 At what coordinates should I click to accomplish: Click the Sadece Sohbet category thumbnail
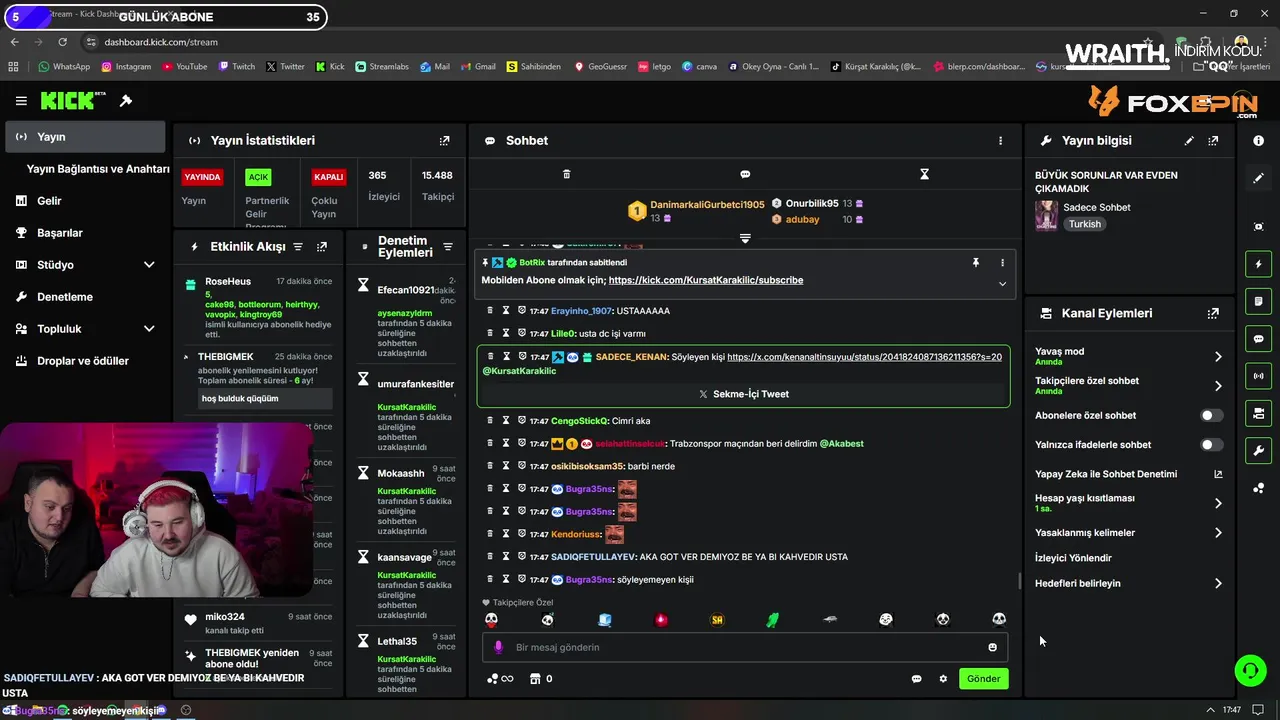point(1047,215)
